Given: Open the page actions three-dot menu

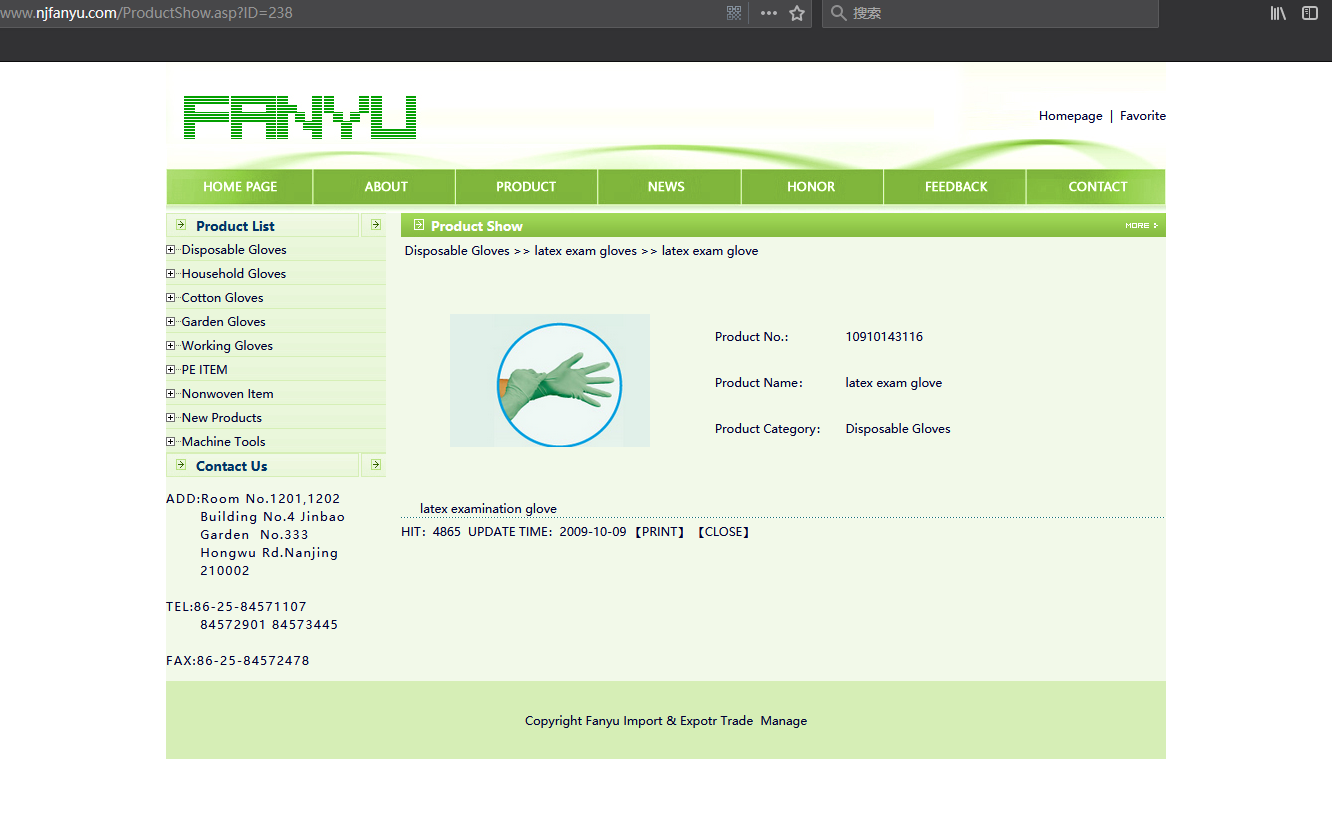Looking at the screenshot, I should 768,13.
